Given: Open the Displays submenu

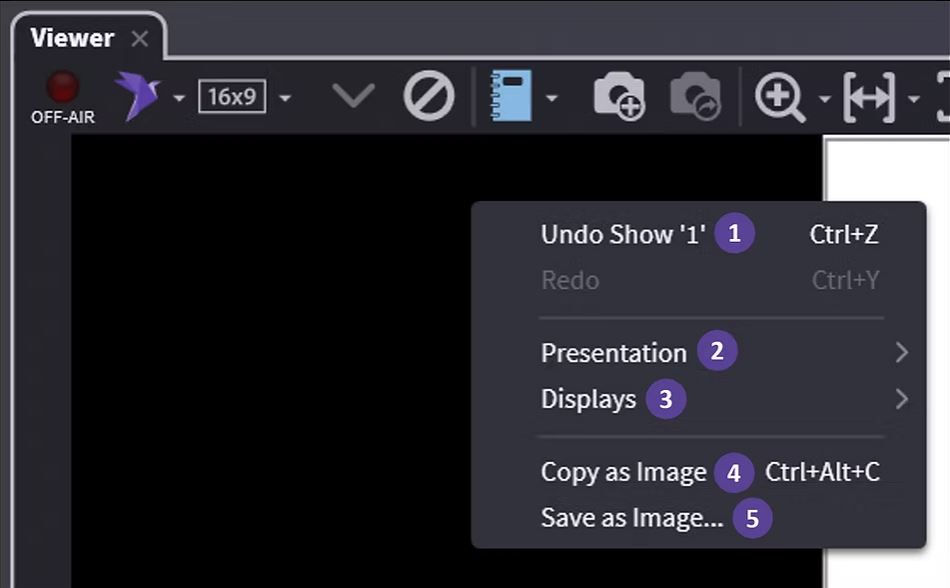Looking at the screenshot, I should [588, 399].
